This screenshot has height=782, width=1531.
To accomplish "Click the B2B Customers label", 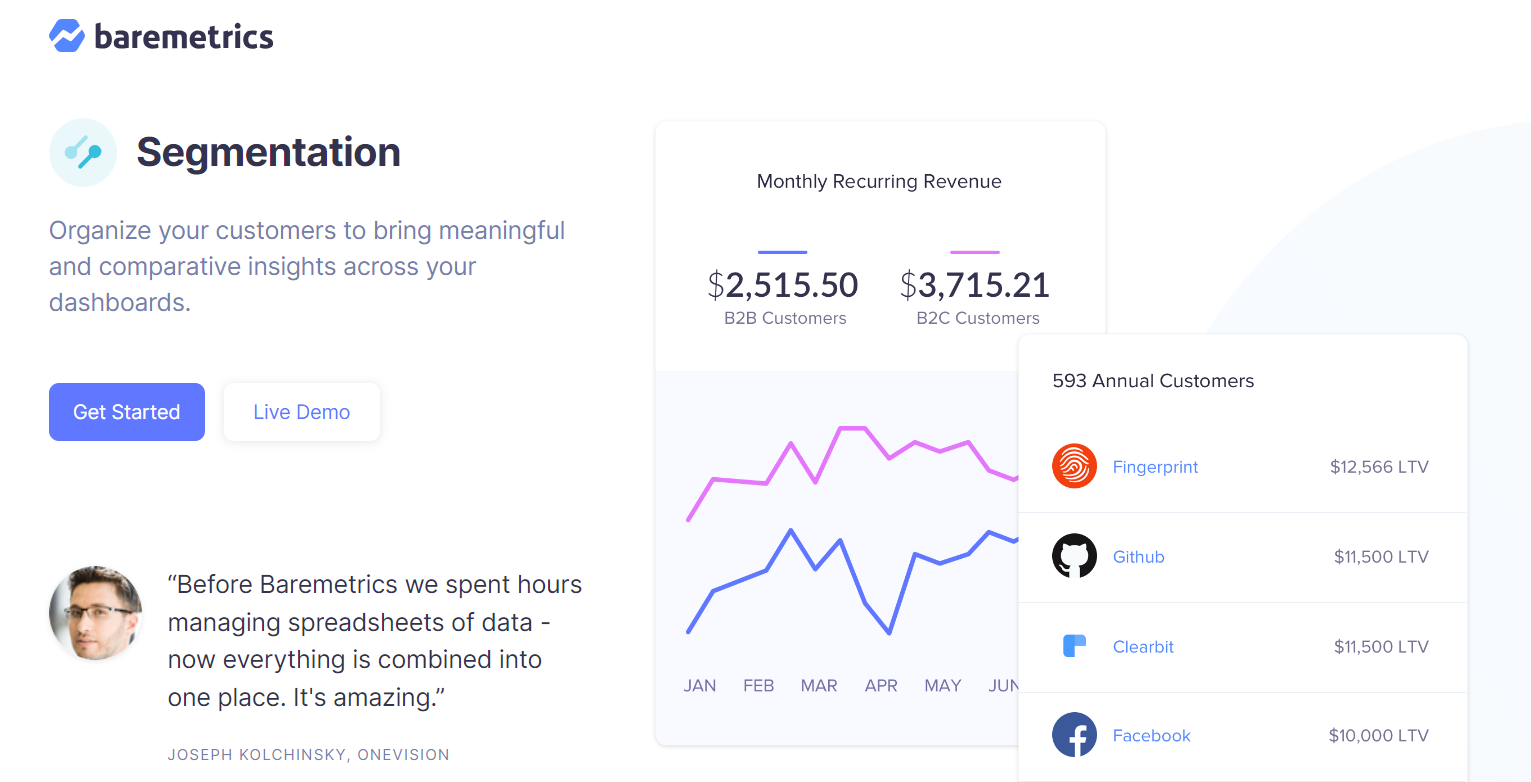I will click(785, 318).
